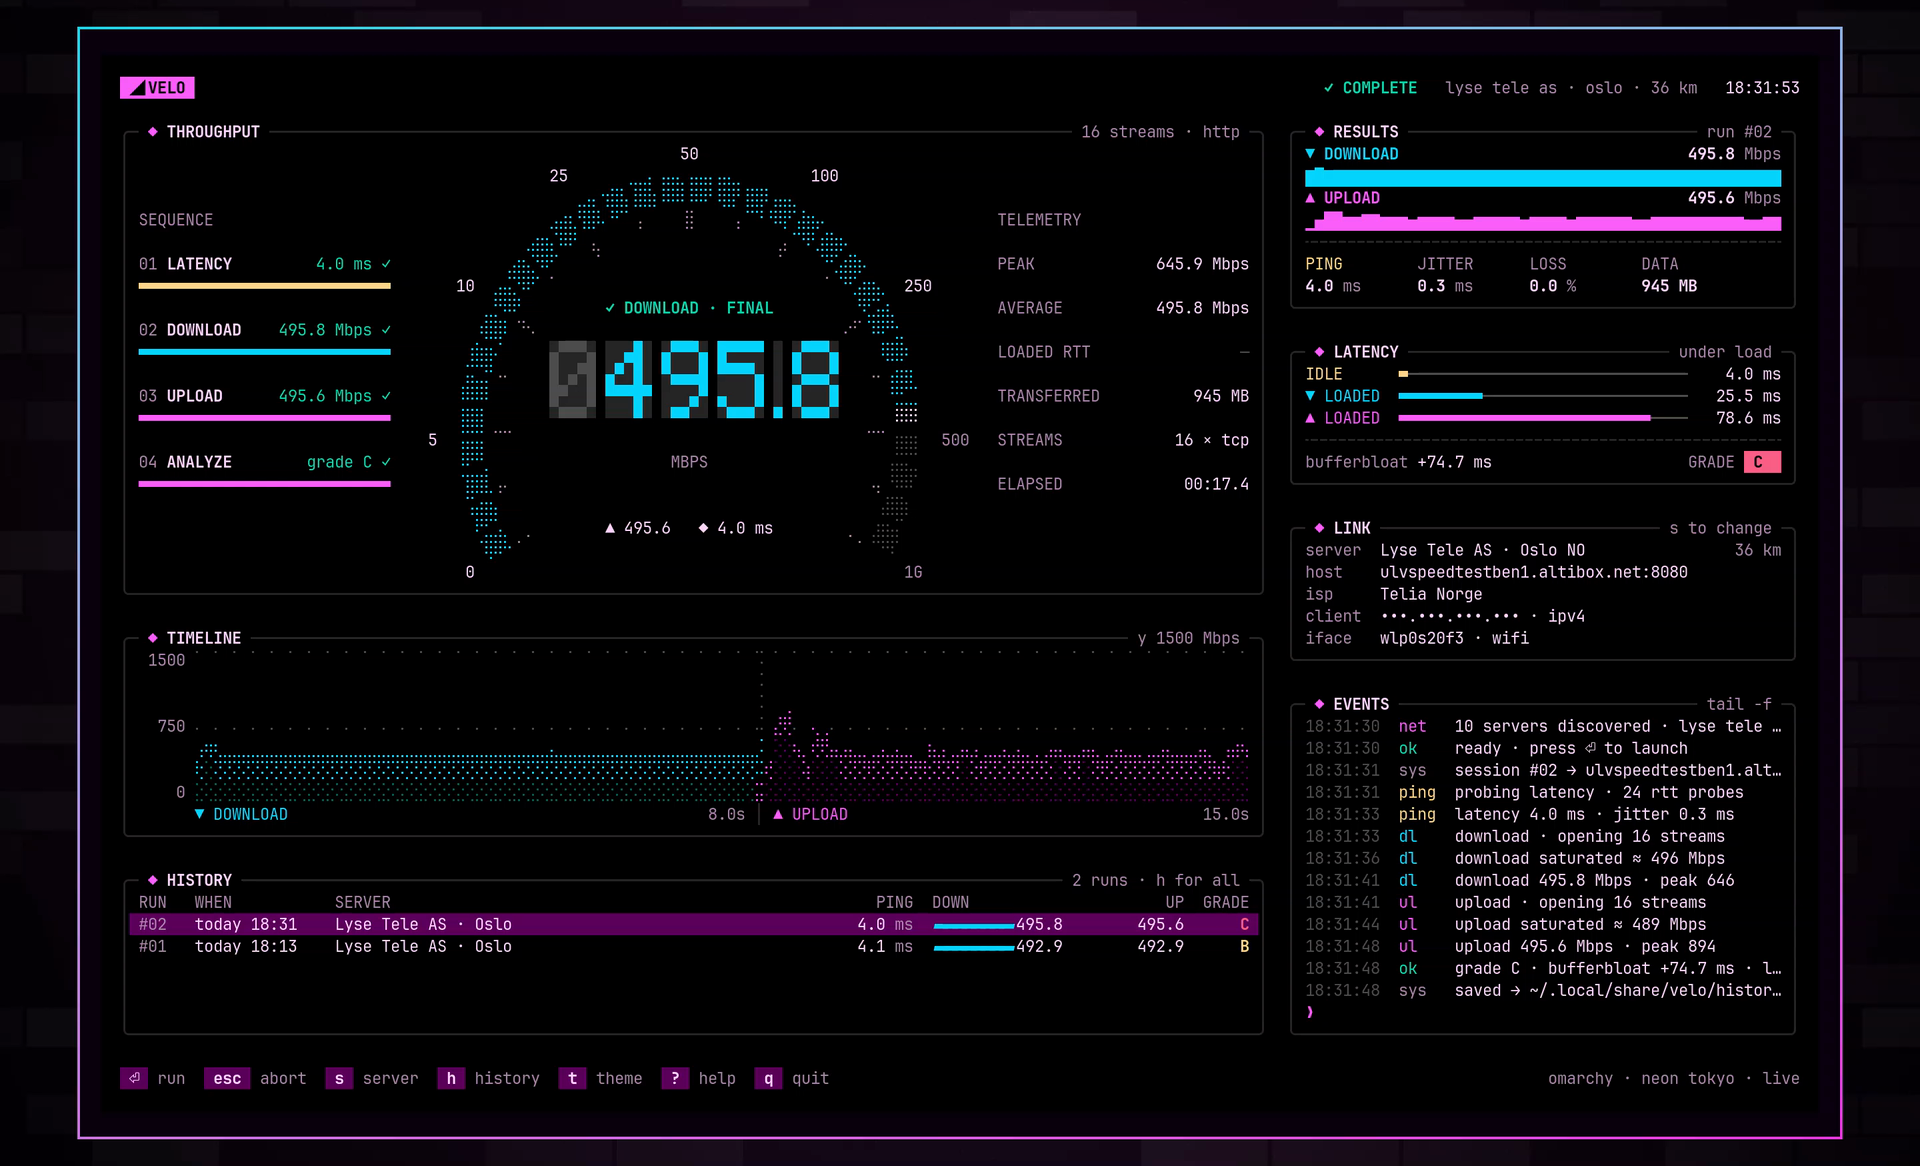Click the esc abort key badge
Screen dimensions: 1920x1166
[x=227, y=1078]
